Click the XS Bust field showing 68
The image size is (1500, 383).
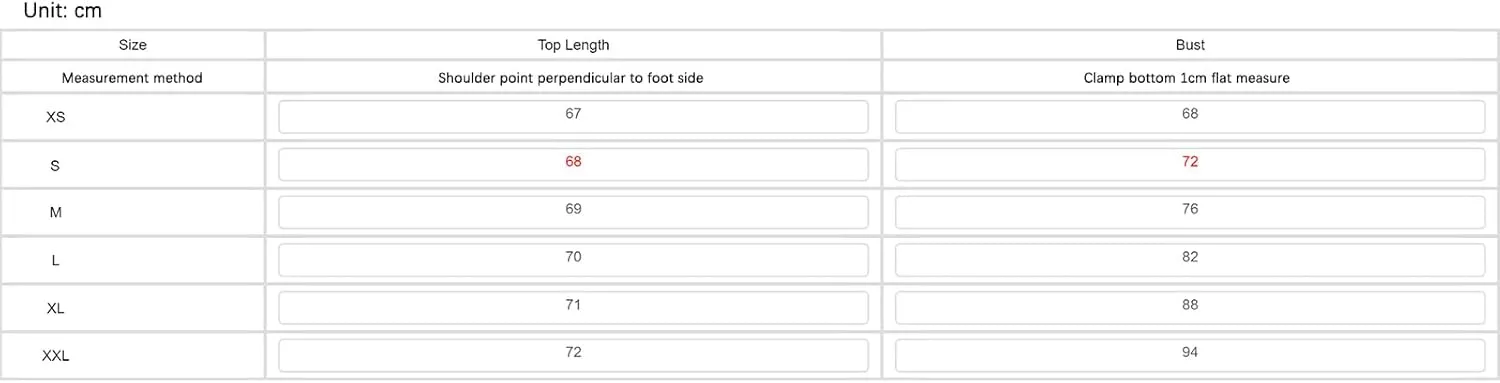[1190, 117]
